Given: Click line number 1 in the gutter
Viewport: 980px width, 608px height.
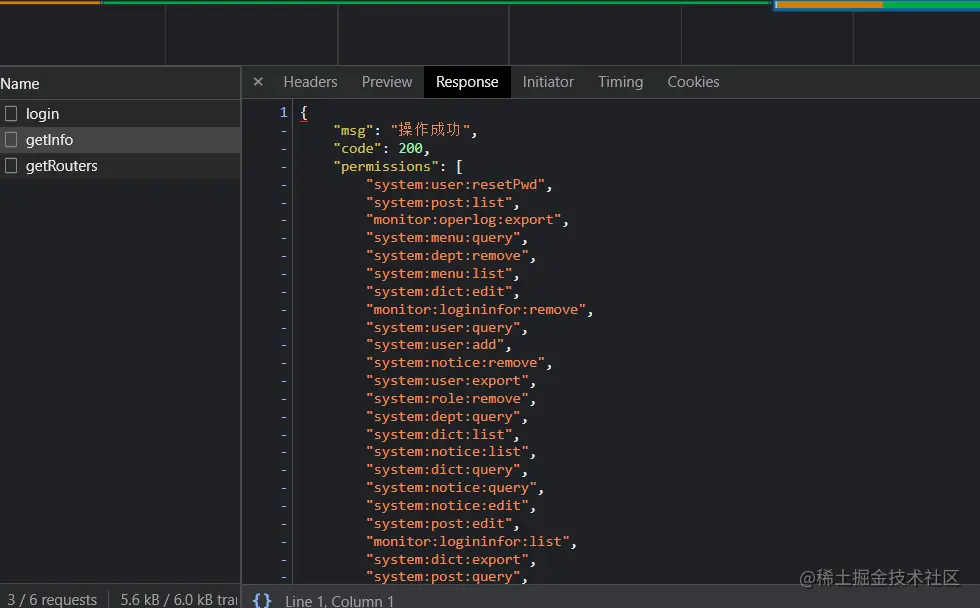Looking at the screenshot, I should [284, 113].
